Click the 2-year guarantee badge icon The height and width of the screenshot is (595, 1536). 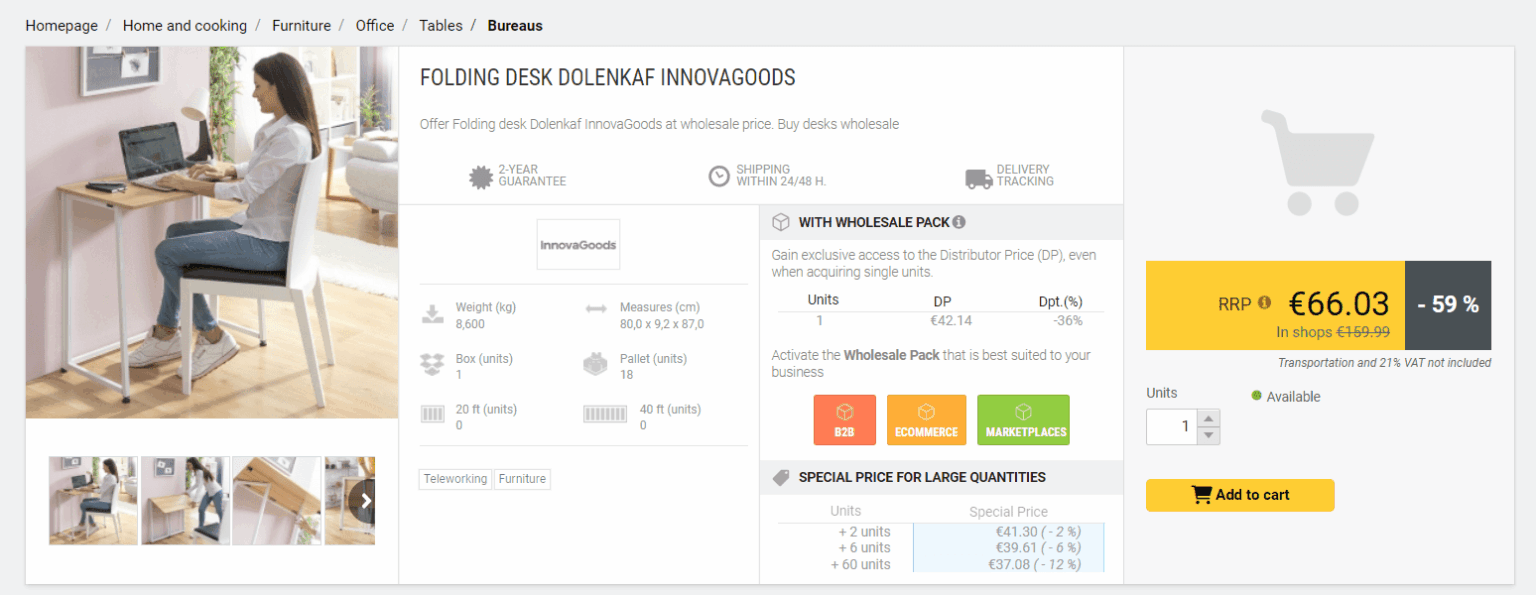(x=480, y=176)
